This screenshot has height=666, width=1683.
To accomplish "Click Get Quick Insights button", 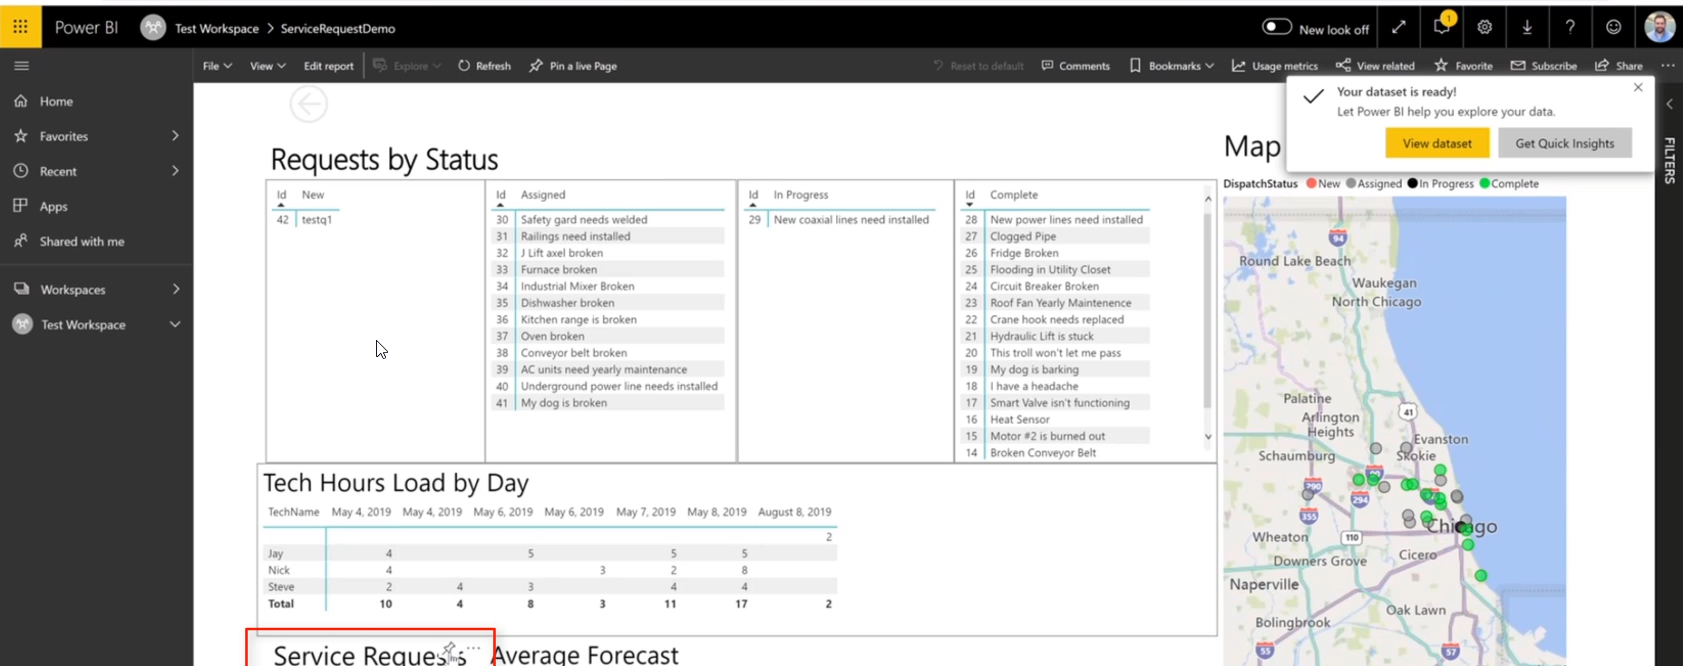I will [x=1565, y=143].
